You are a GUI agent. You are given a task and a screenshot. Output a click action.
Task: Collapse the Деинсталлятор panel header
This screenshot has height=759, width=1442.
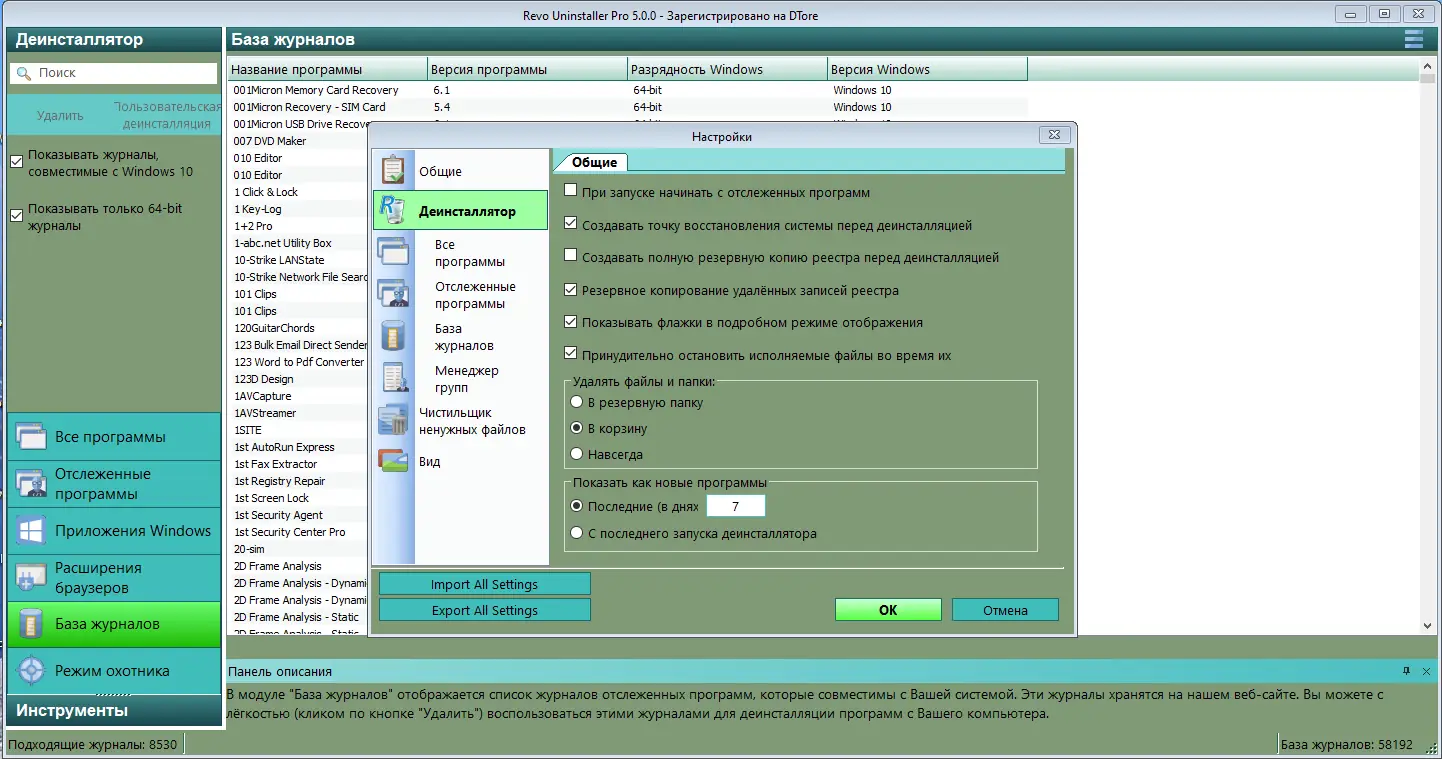(114, 39)
